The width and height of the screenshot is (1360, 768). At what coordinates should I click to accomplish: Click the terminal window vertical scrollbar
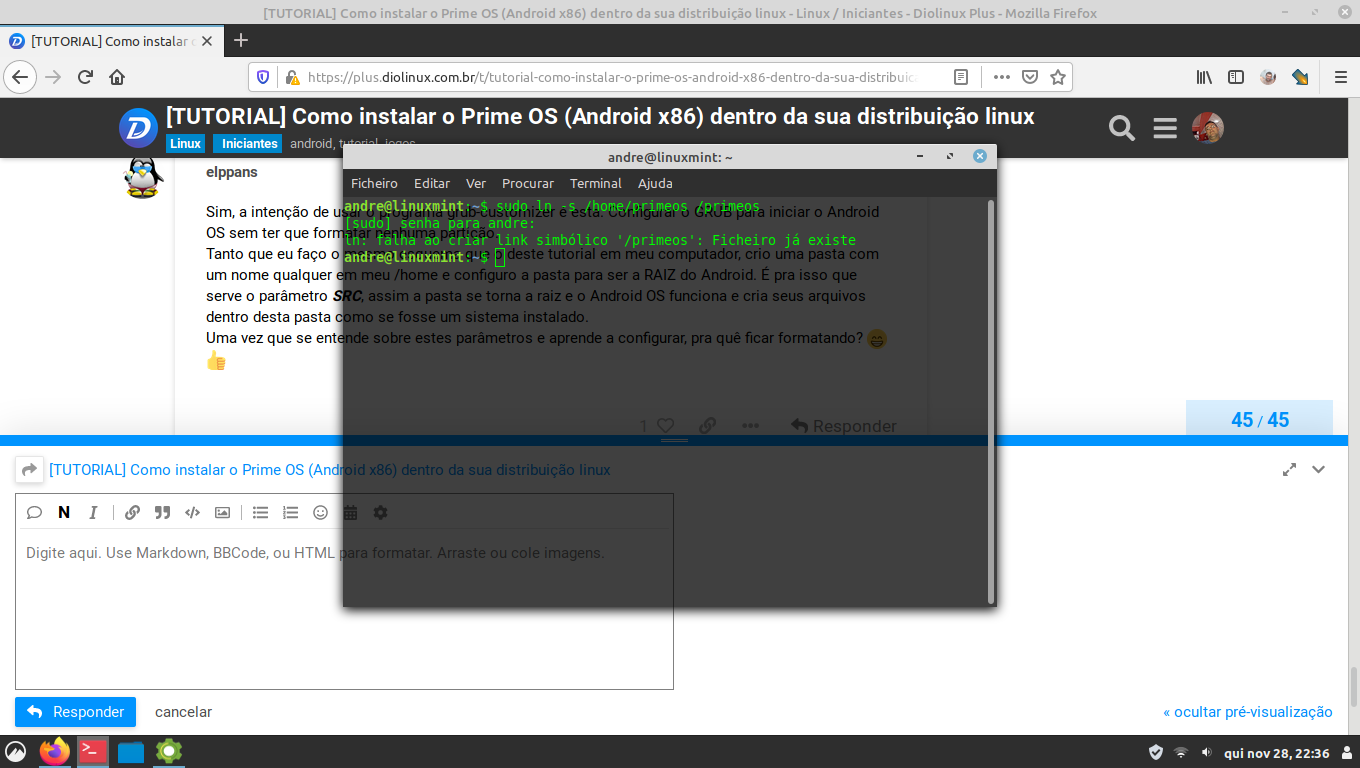(x=991, y=401)
